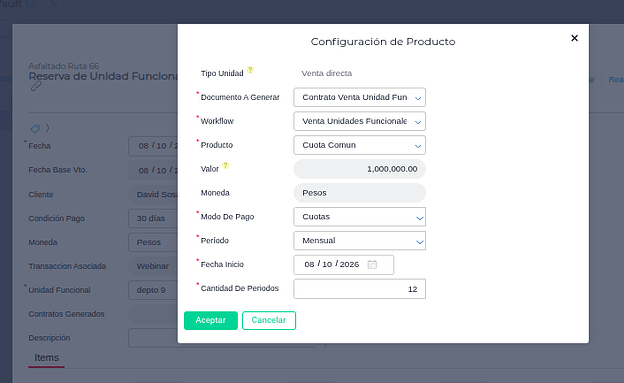
Task: Click the Condición Pago field 30 días
Action: point(153,218)
